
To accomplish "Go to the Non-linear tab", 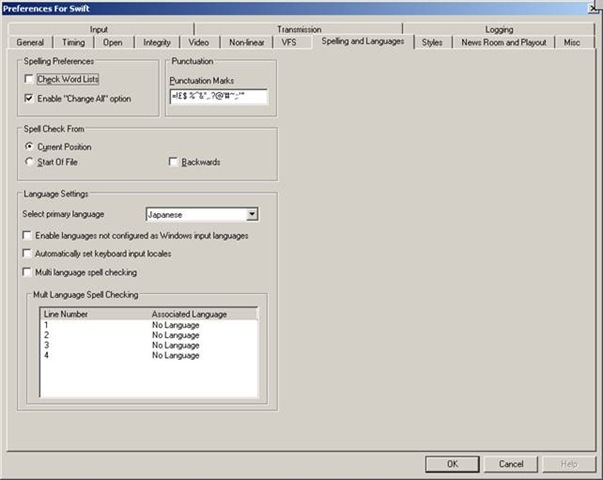I will (247, 43).
